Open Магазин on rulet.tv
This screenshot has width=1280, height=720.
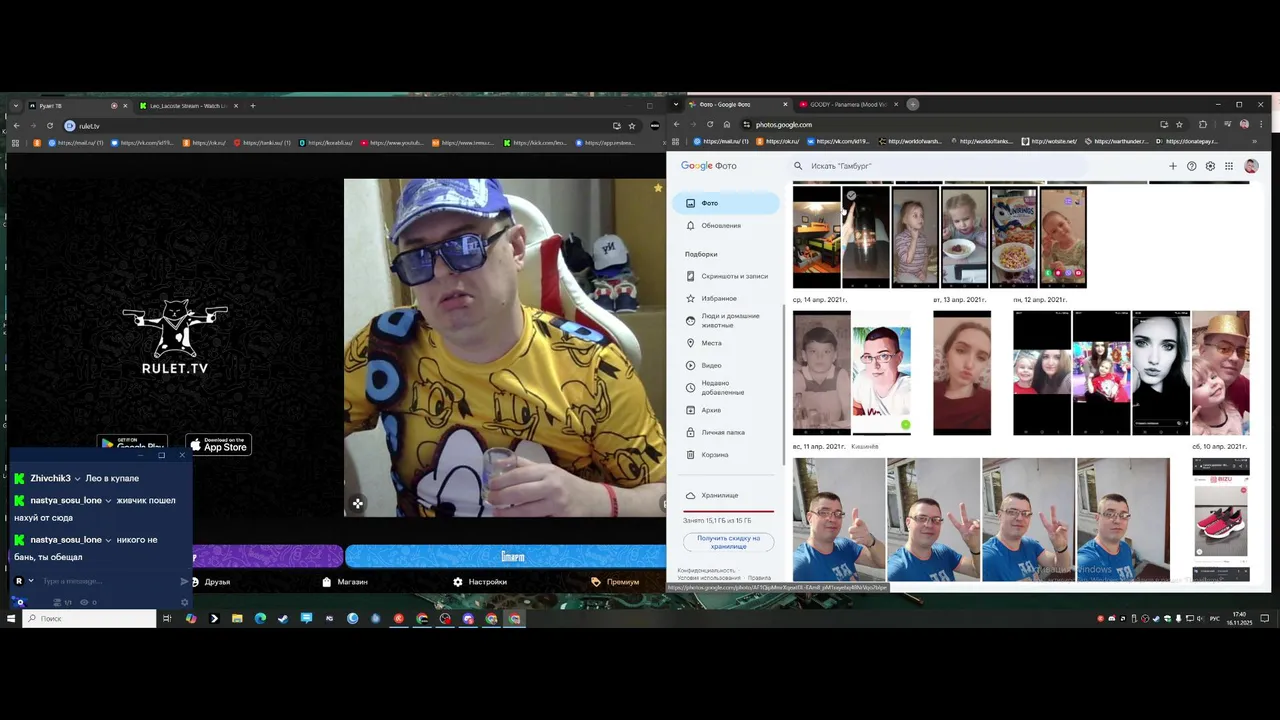345,582
